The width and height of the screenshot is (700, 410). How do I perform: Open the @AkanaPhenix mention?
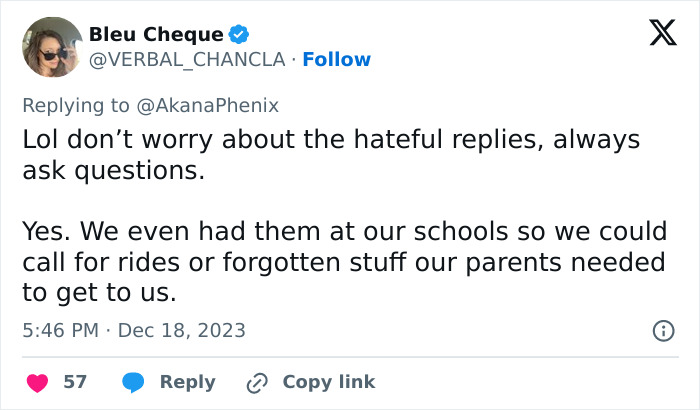point(208,106)
